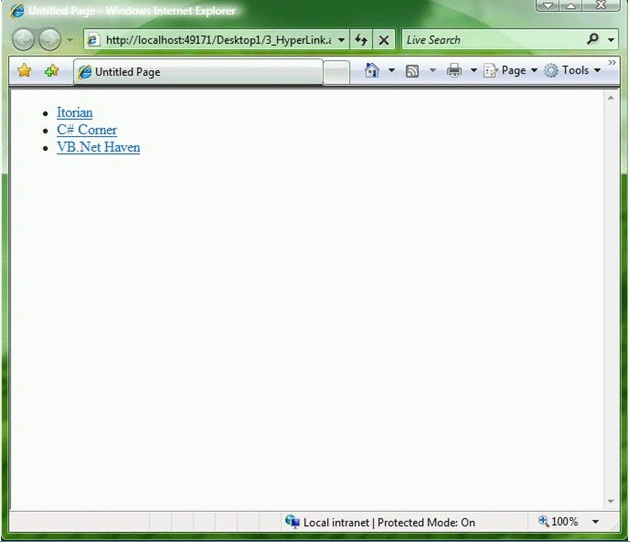Open the search provider options dropdown
This screenshot has width=630, height=542.
[611, 40]
